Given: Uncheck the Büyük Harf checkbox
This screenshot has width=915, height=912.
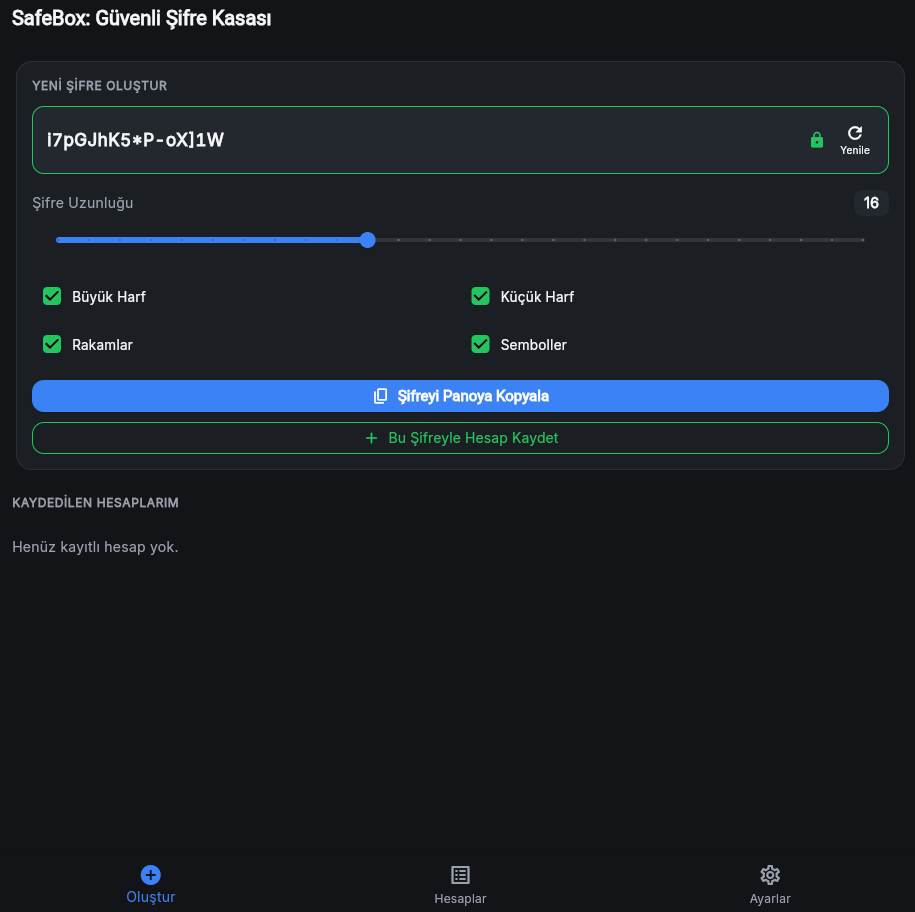Looking at the screenshot, I should click(x=52, y=296).
